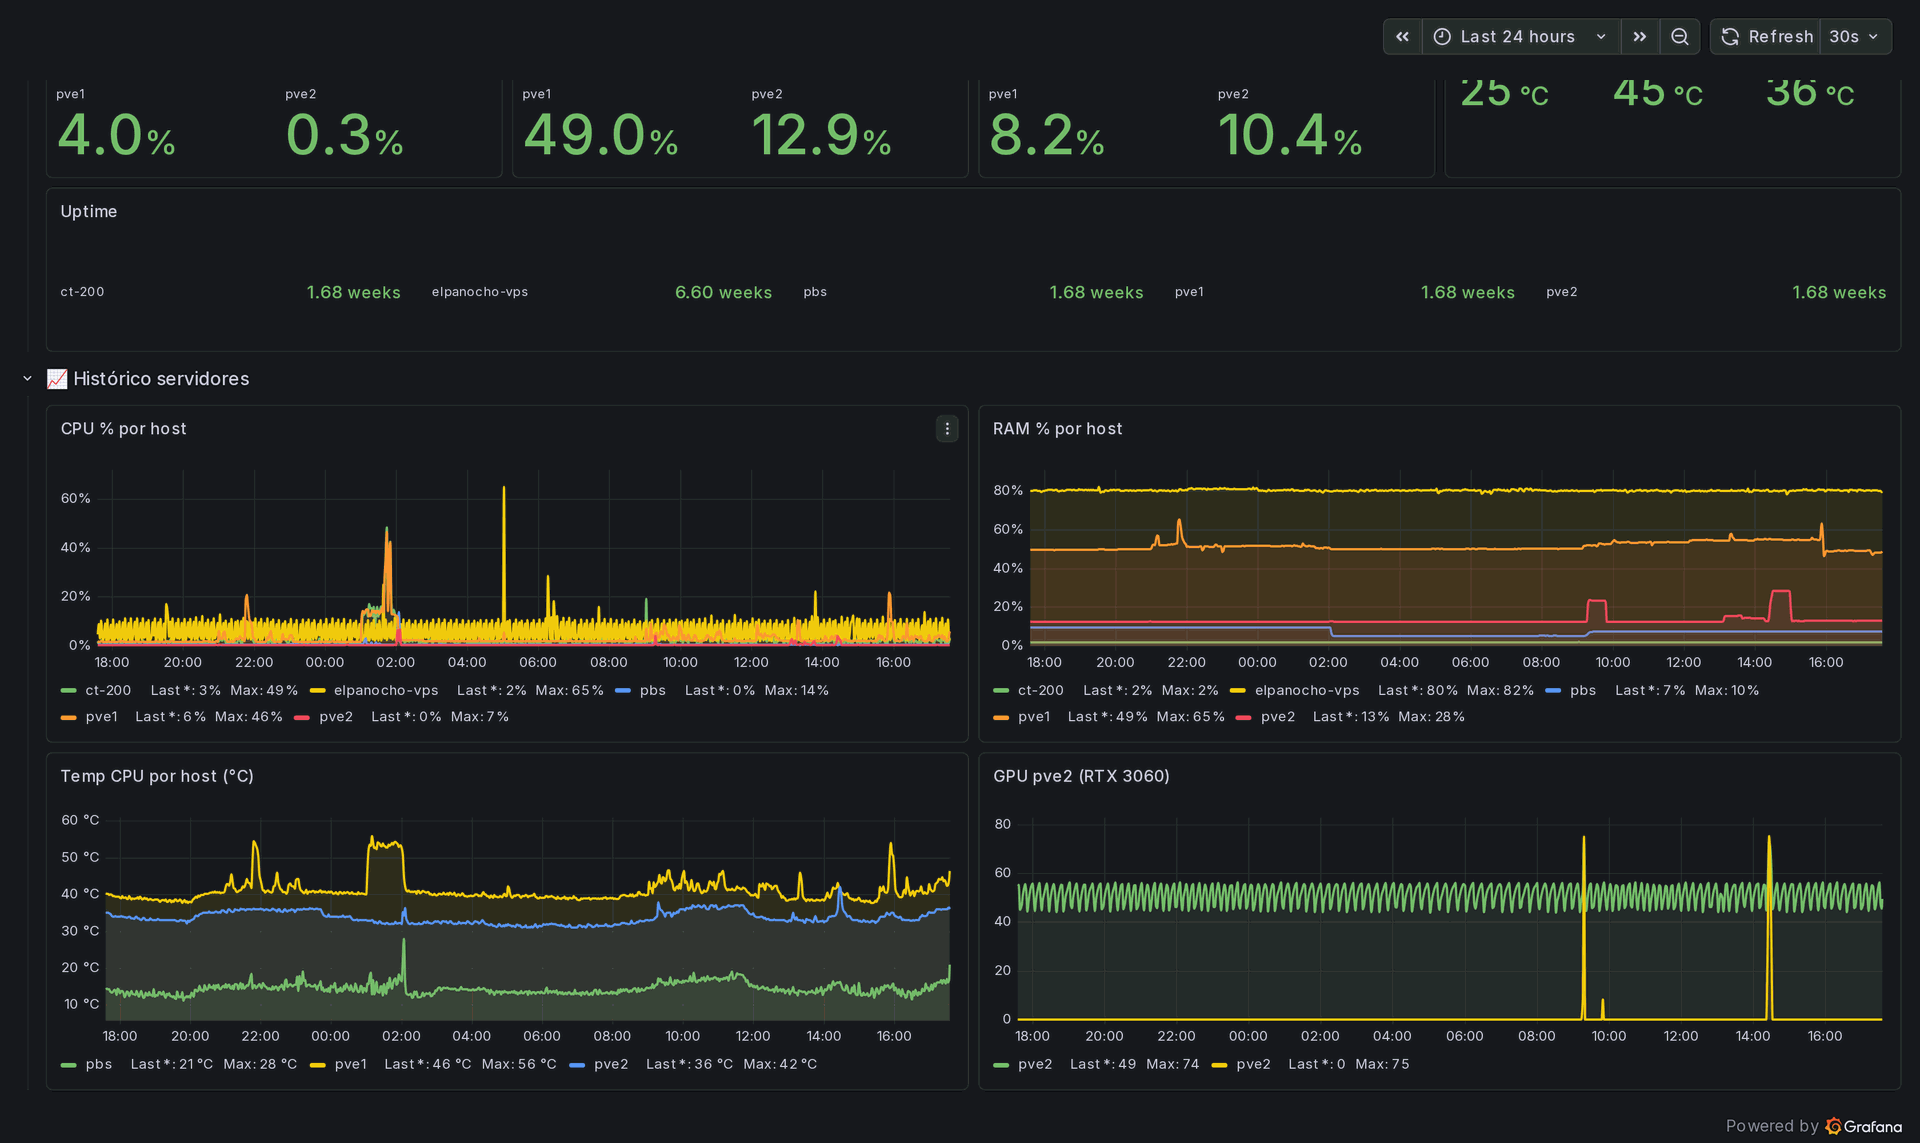Toggle pbs series in Temp CPU legend
This screenshot has height=1143, width=1920.
(x=99, y=1065)
